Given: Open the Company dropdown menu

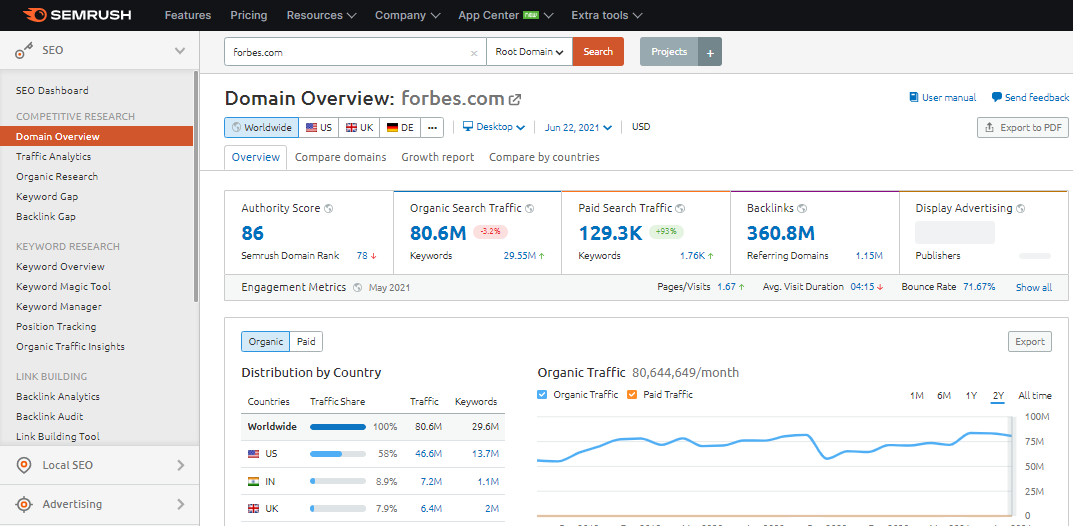Looking at the screenshot, I should pyautogui.click(x=408, y=15).
